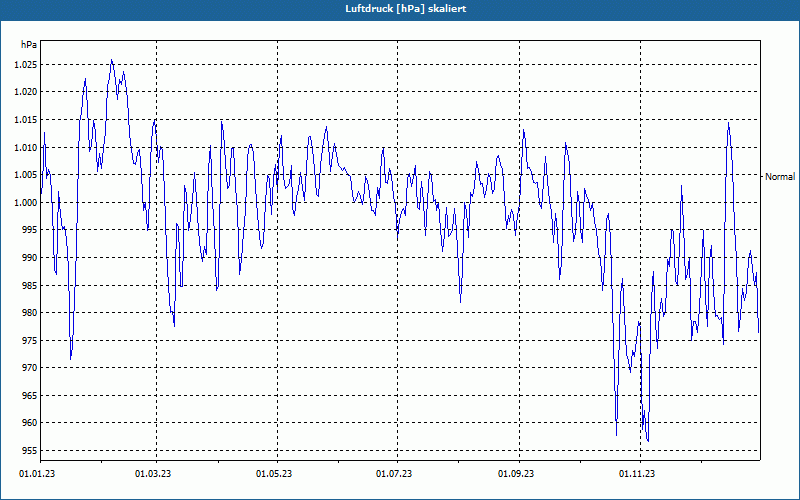Image resolution: width=800 pixels, height=500 pixels.
Task: Select the 1.005 y-axis value
Action: 25,175
